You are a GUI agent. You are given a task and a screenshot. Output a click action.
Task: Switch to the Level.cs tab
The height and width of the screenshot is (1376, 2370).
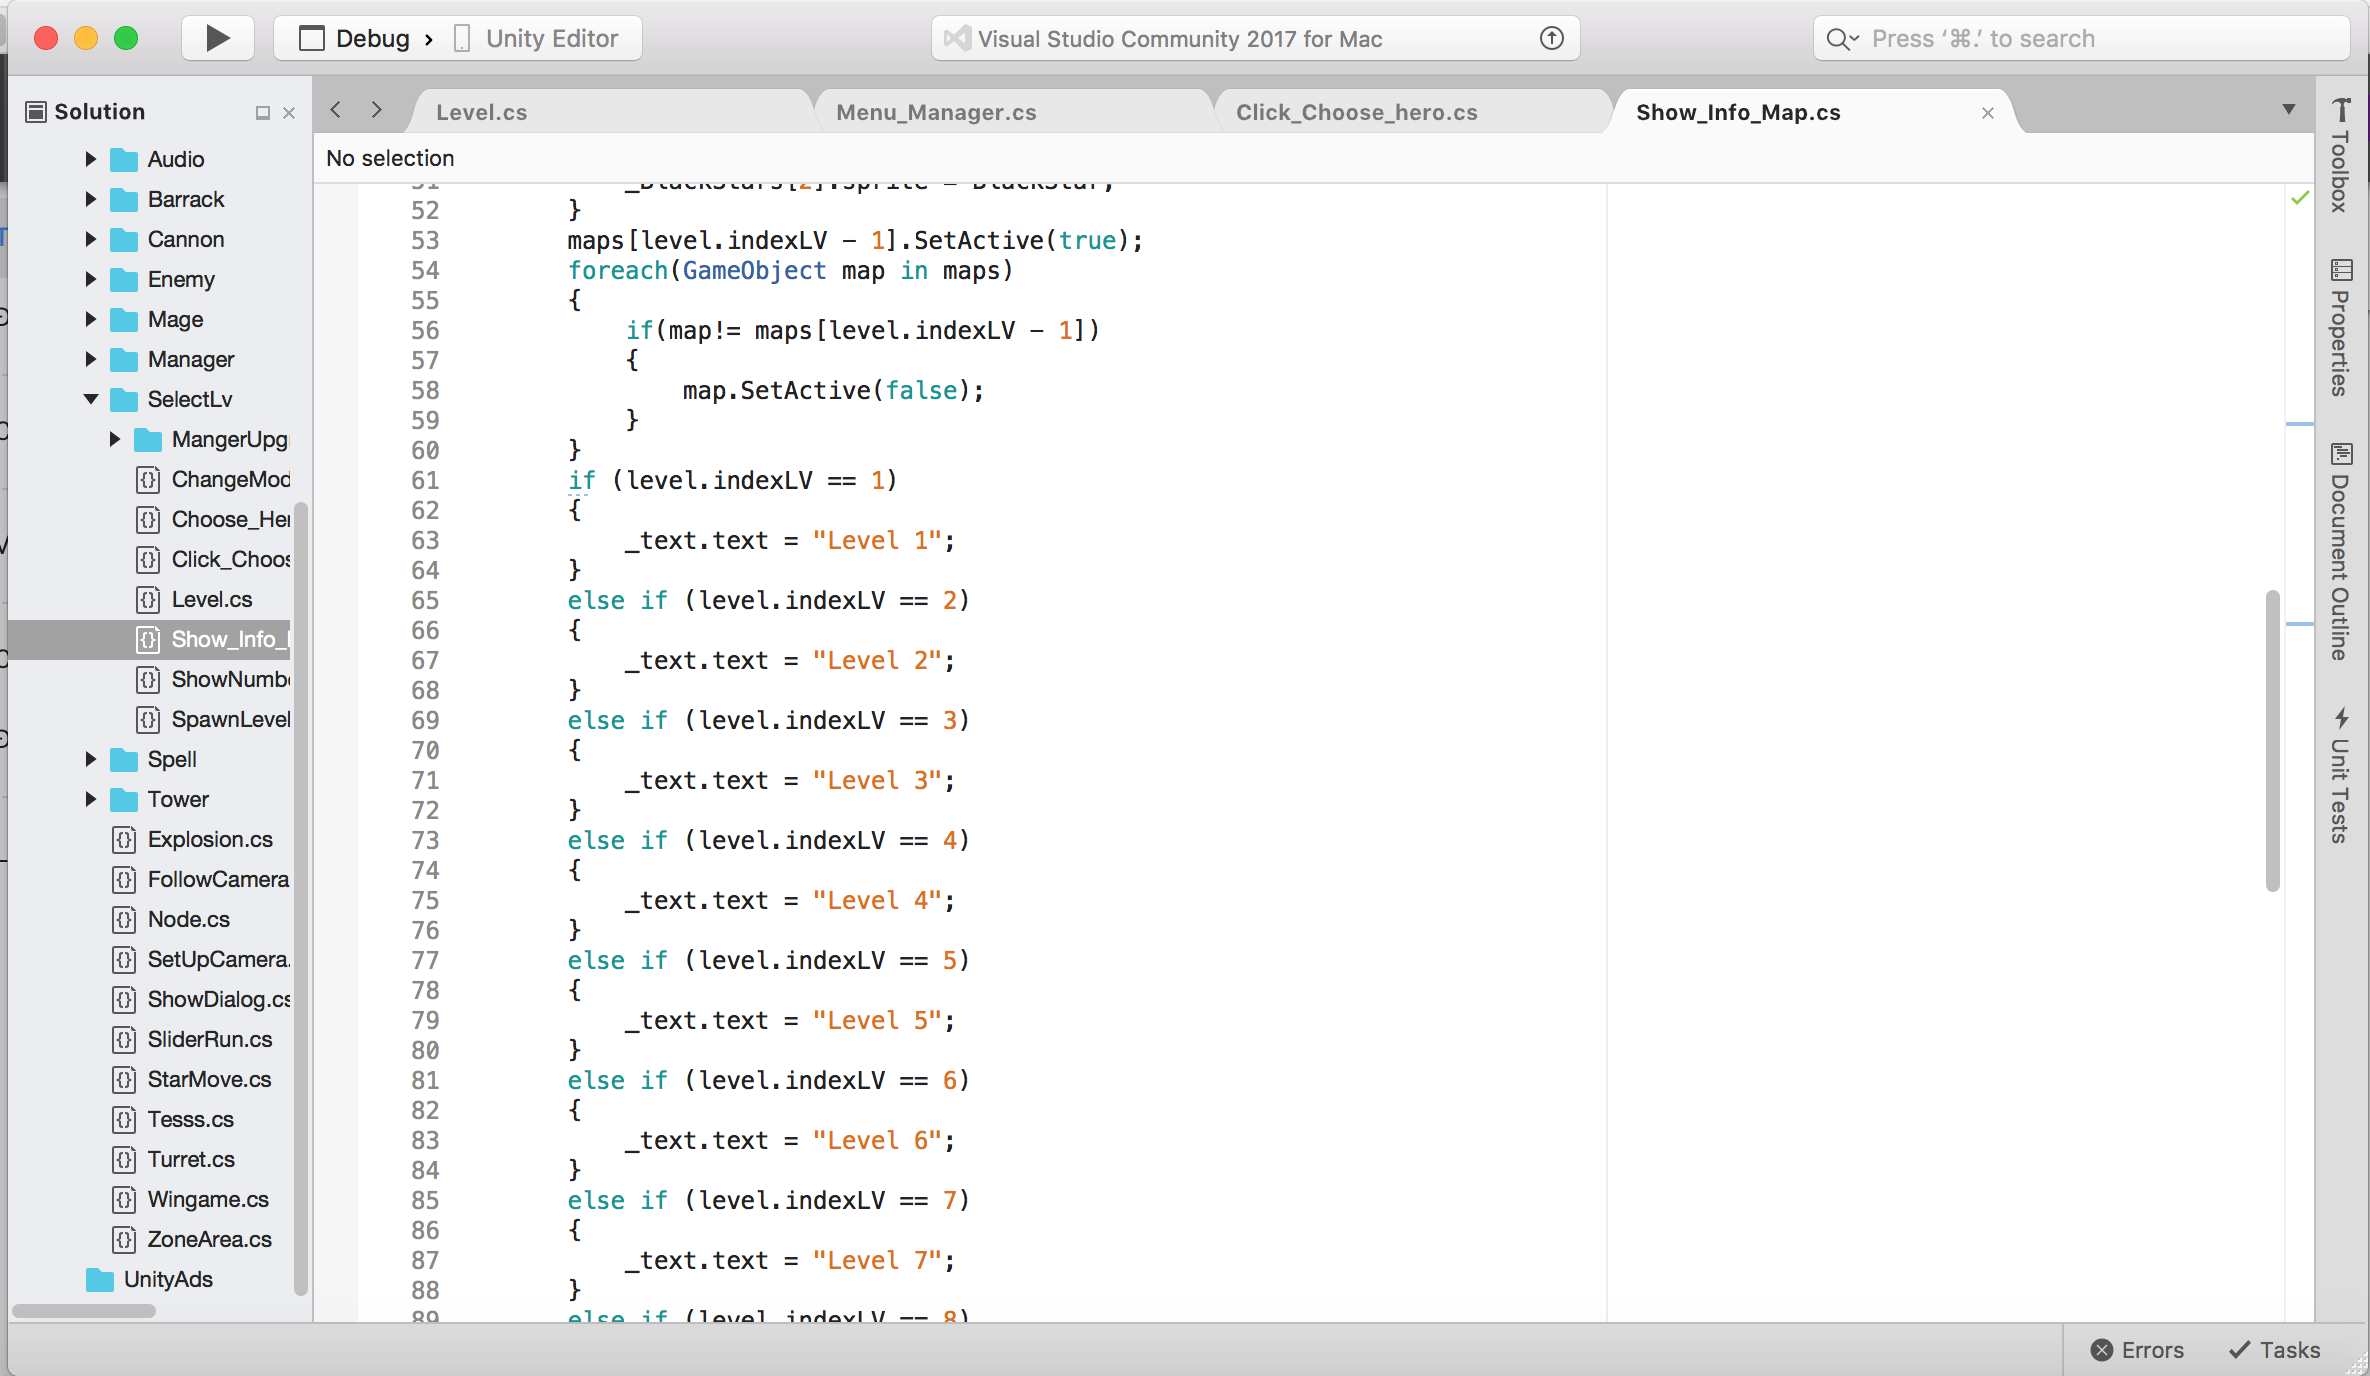[481, 112]
